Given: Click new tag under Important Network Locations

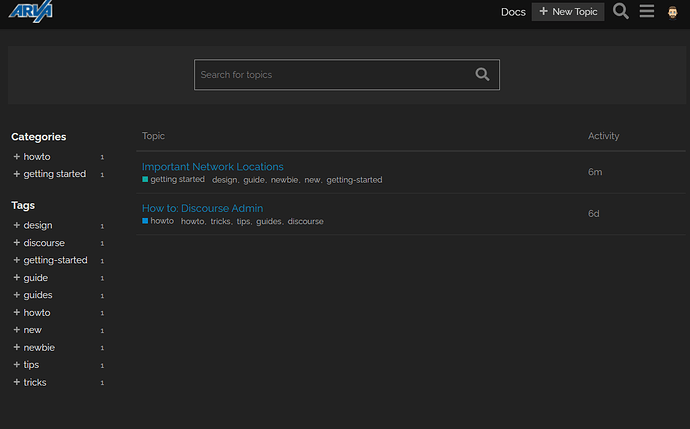Looking at the screenshot, I should (312, 180).
